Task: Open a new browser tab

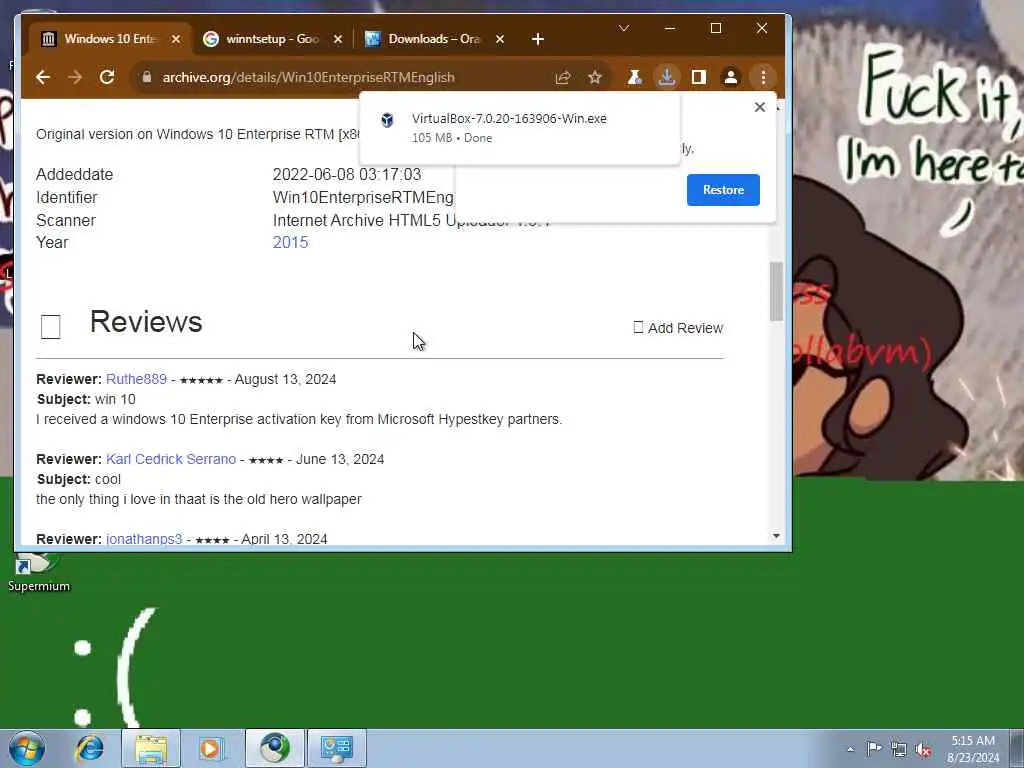Action: pos(537,39)
